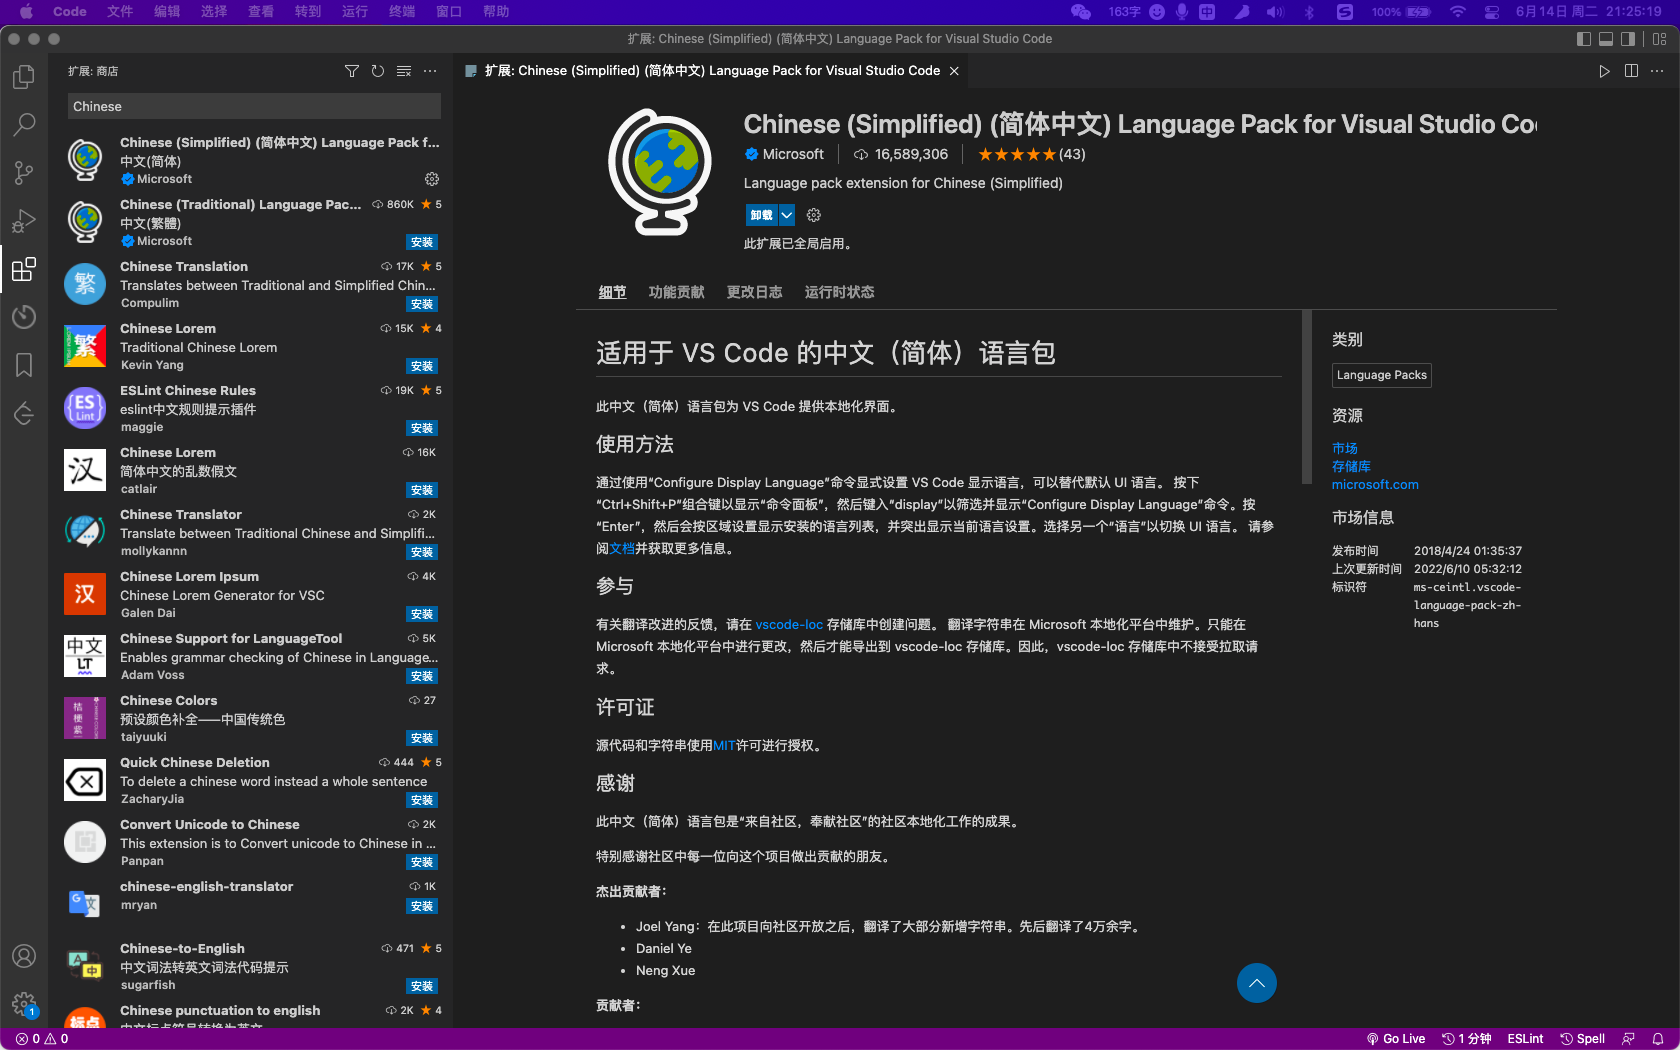Switch to the 功能贡献 tab

[676, 292]
